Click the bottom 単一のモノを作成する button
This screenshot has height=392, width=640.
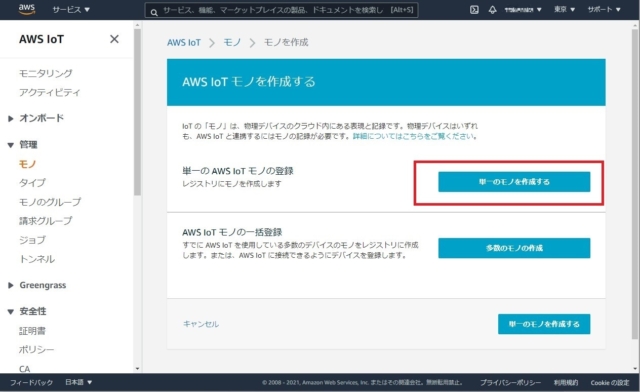(x=544, y=324)
